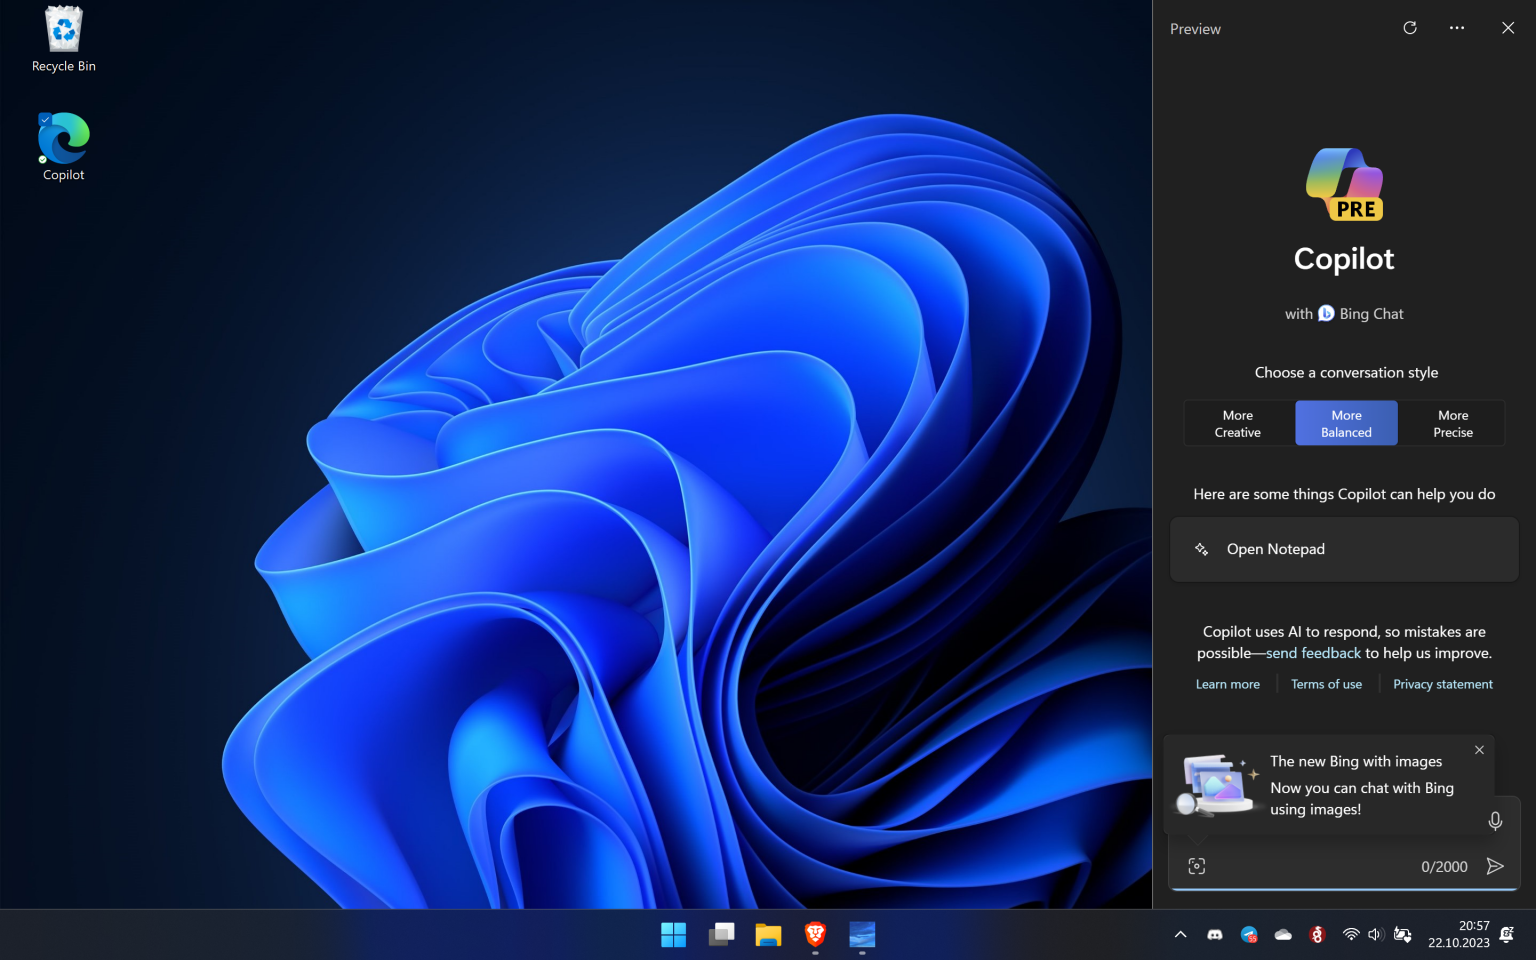Open the battery status tray icon
This screenshot has width=1536, height=960.
(1403, 935)
